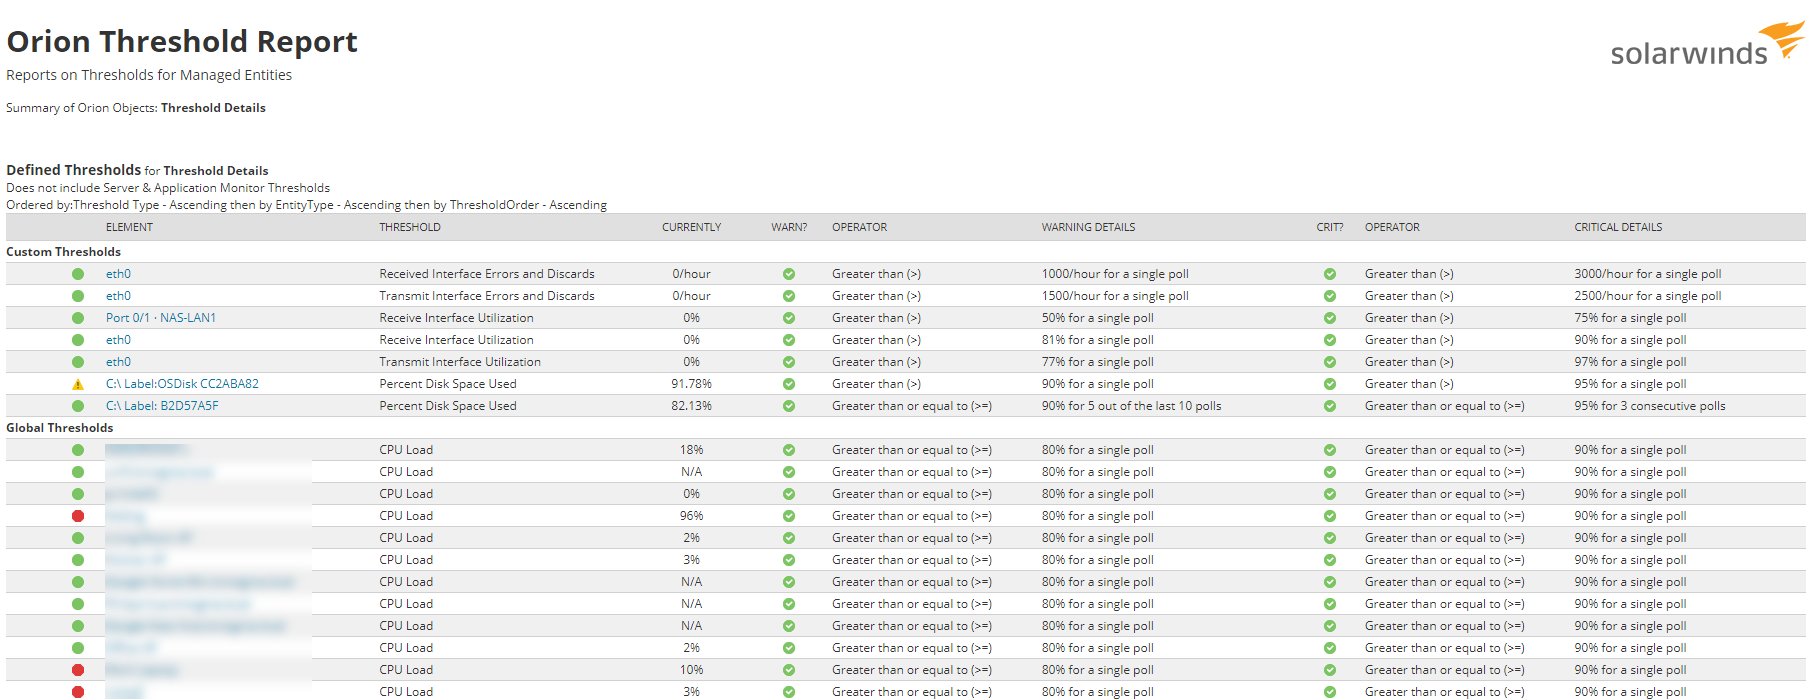Click CRIT? checkmark in the 10% CPU Load row
The width and height of the screenshot is (1812, 699).
point(1330,670)
